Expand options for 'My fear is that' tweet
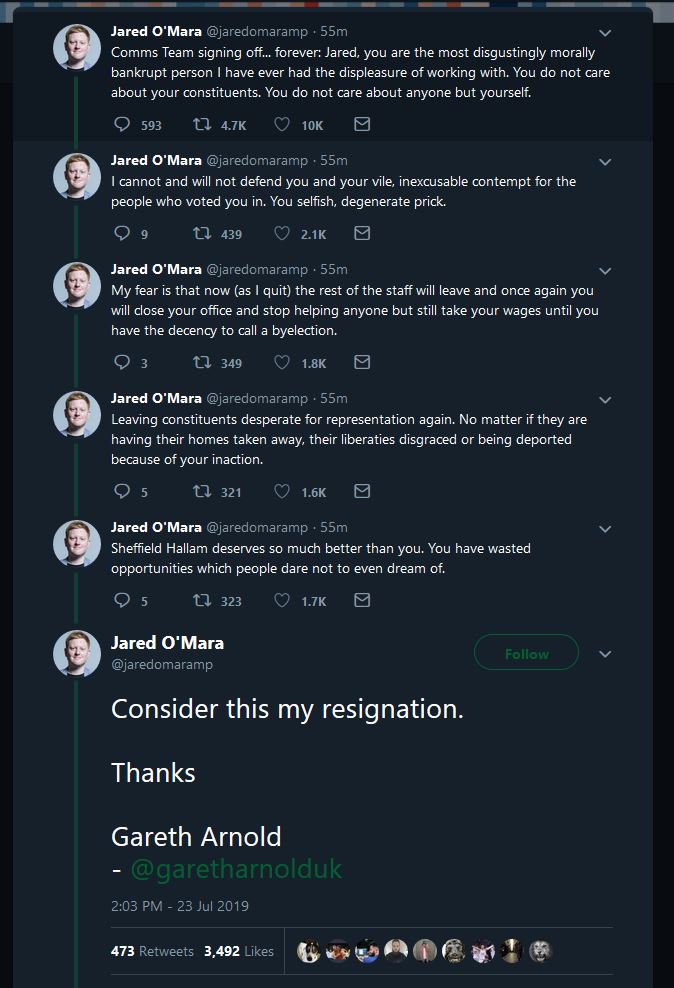The width and height of the screenshot is (674, 988). pyautogui.click(x=605, y=271)
